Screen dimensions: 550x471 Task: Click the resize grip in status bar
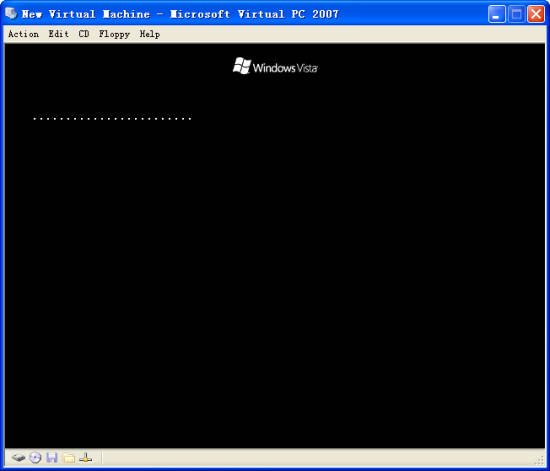click(540, 460)
